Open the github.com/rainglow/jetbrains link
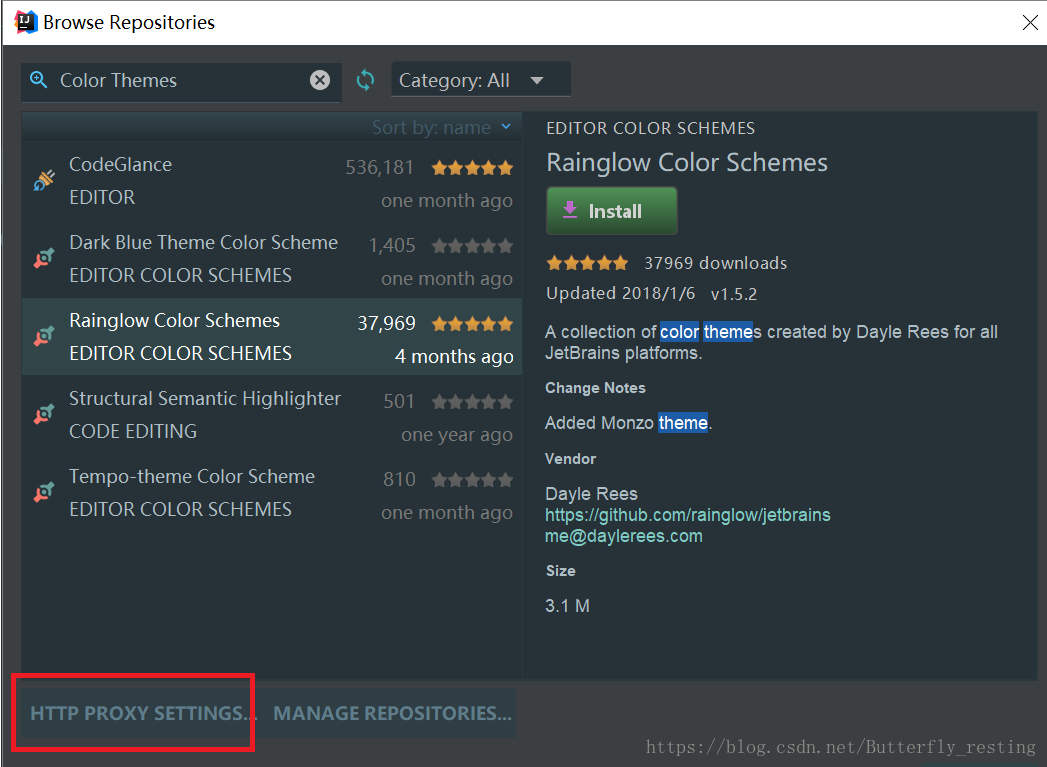1047x767 pixels. 688,515
